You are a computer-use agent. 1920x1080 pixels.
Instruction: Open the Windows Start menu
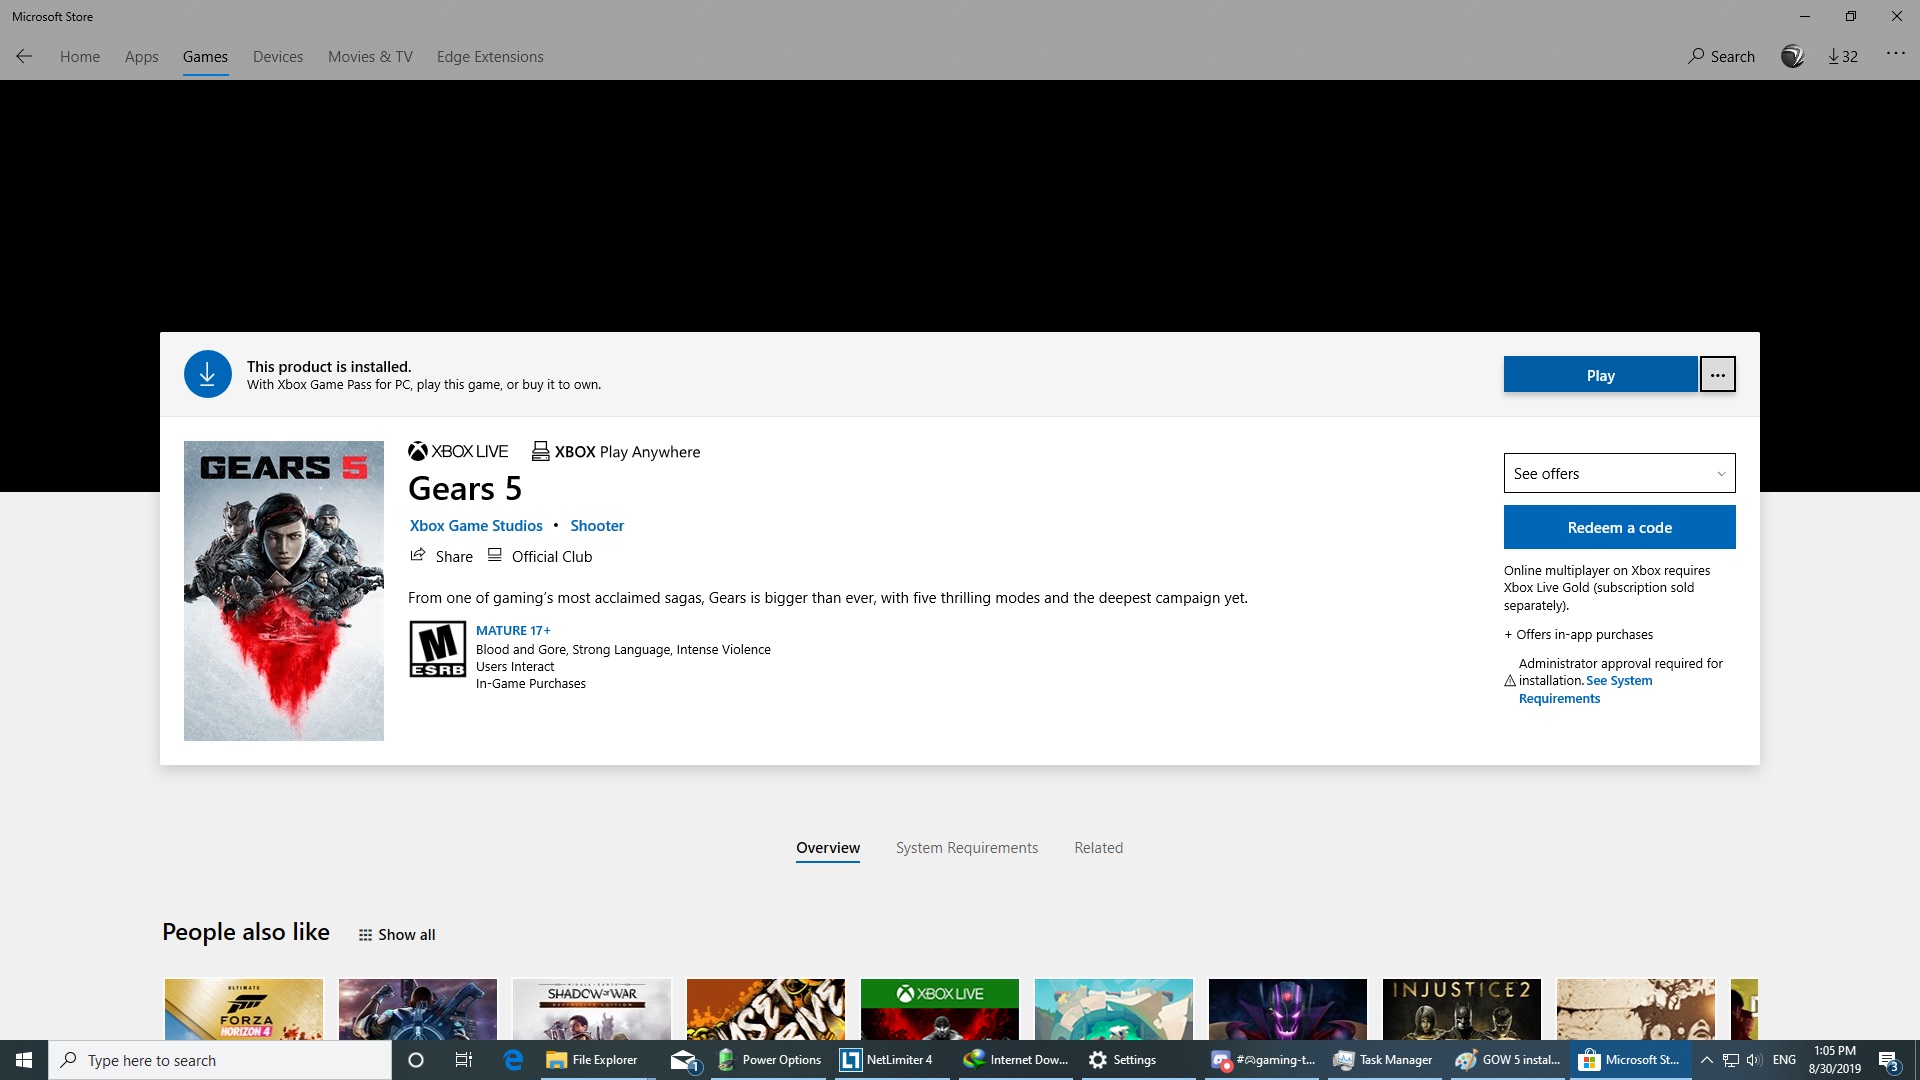[24, 1060]
